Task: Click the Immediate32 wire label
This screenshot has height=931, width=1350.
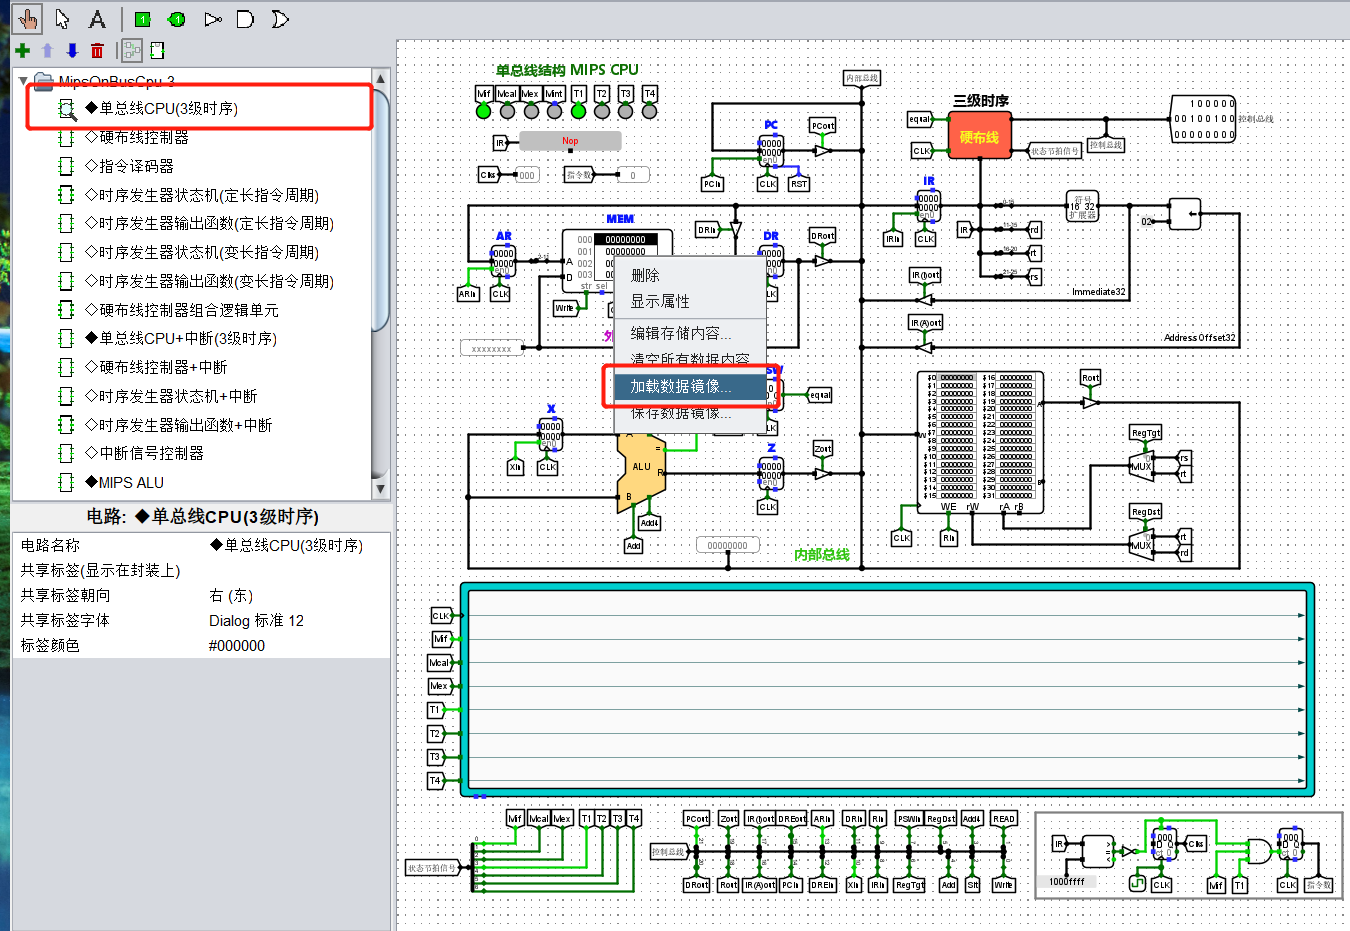Action: coord(1098,292)
